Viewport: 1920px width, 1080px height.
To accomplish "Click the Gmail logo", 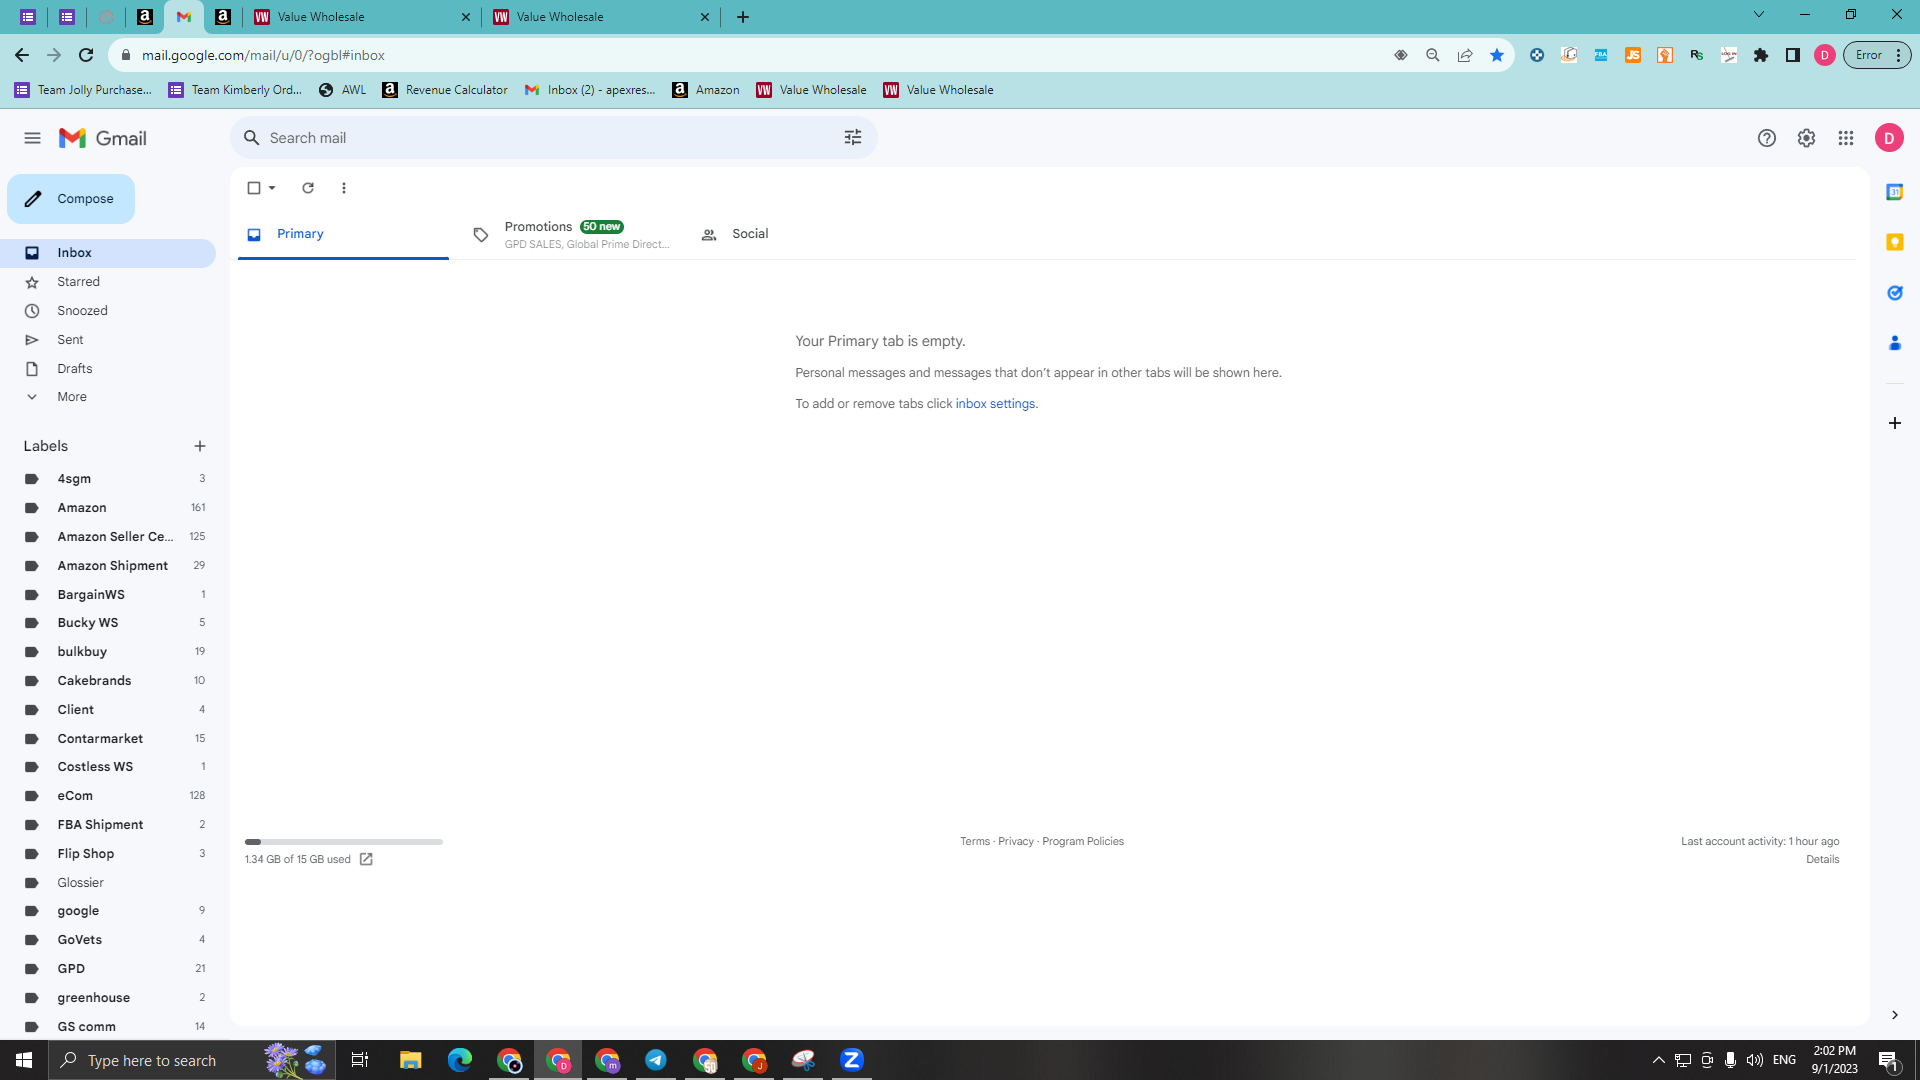I will click(103, 138).
